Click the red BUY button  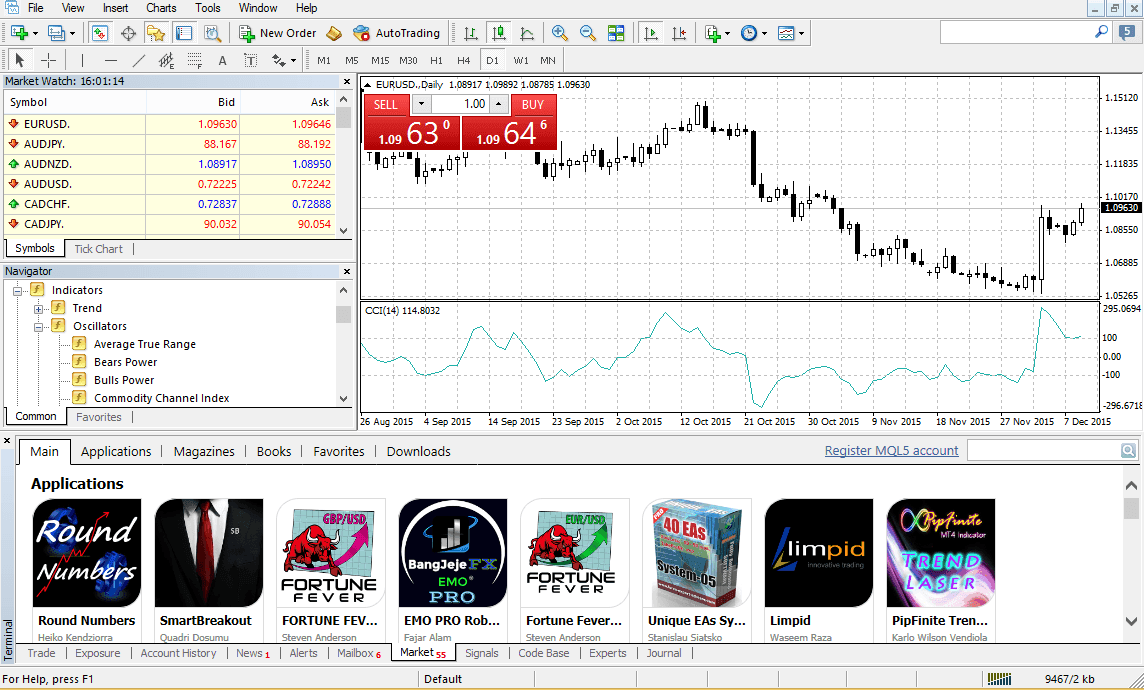(533, 104)
